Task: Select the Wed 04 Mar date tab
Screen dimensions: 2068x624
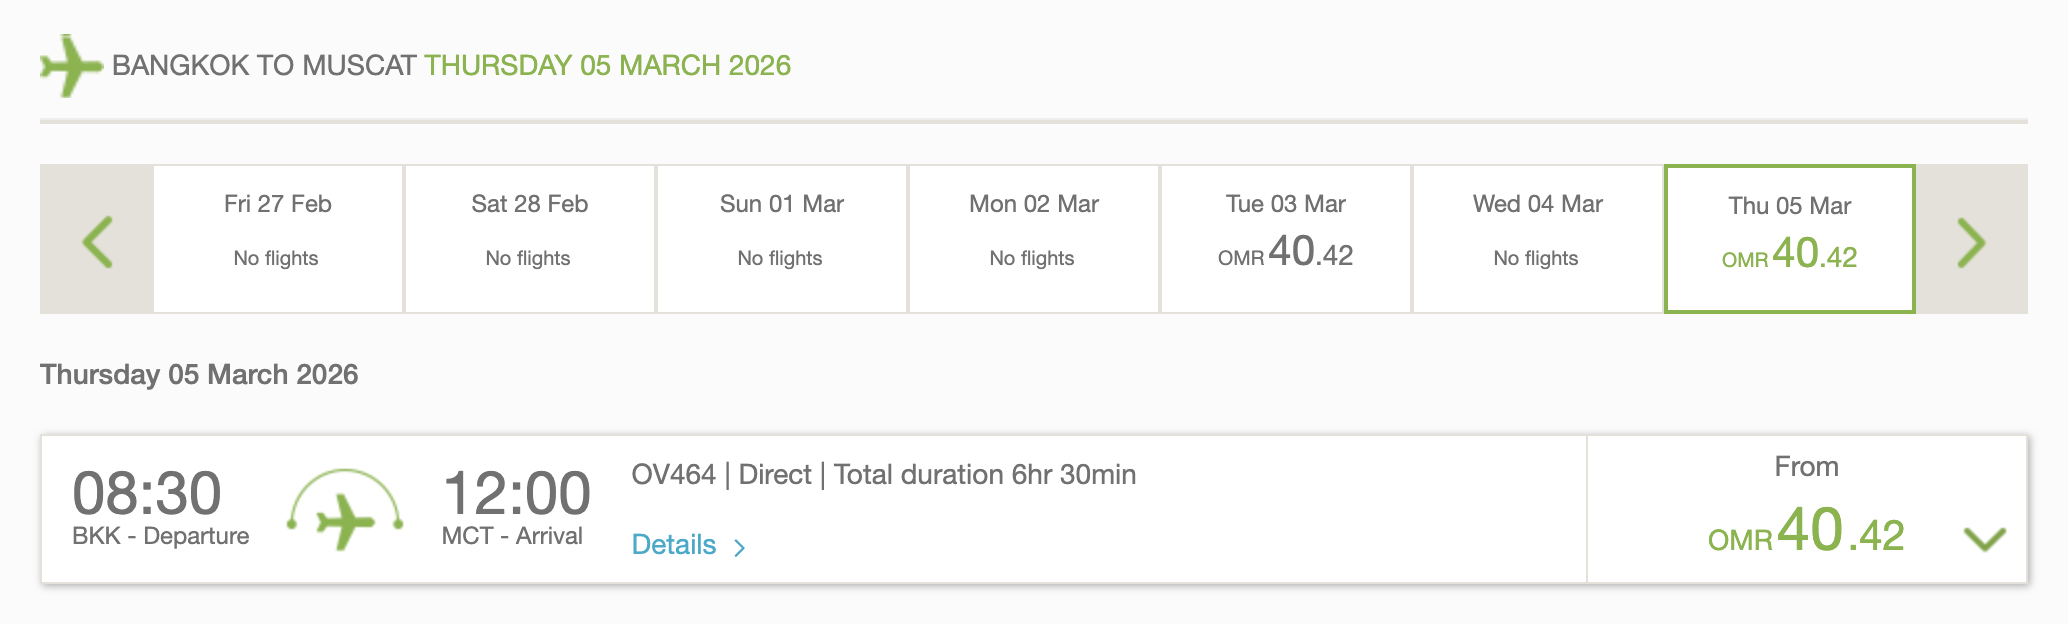Action: click(x=1538, y=239)
